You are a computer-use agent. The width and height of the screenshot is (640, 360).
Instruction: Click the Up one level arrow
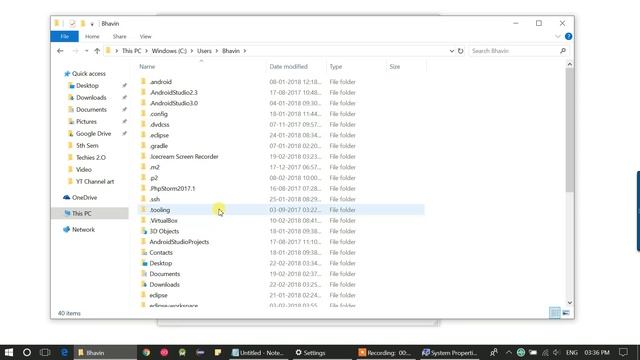pos(97,51)
